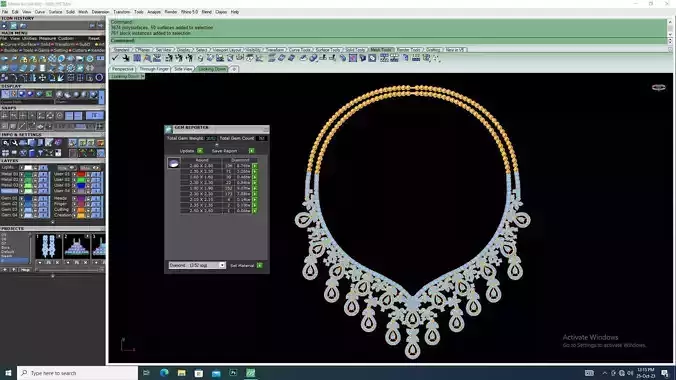Expand the Metal 01 layer dropdown arrow

pyautogui.click(x=21, y=174)
